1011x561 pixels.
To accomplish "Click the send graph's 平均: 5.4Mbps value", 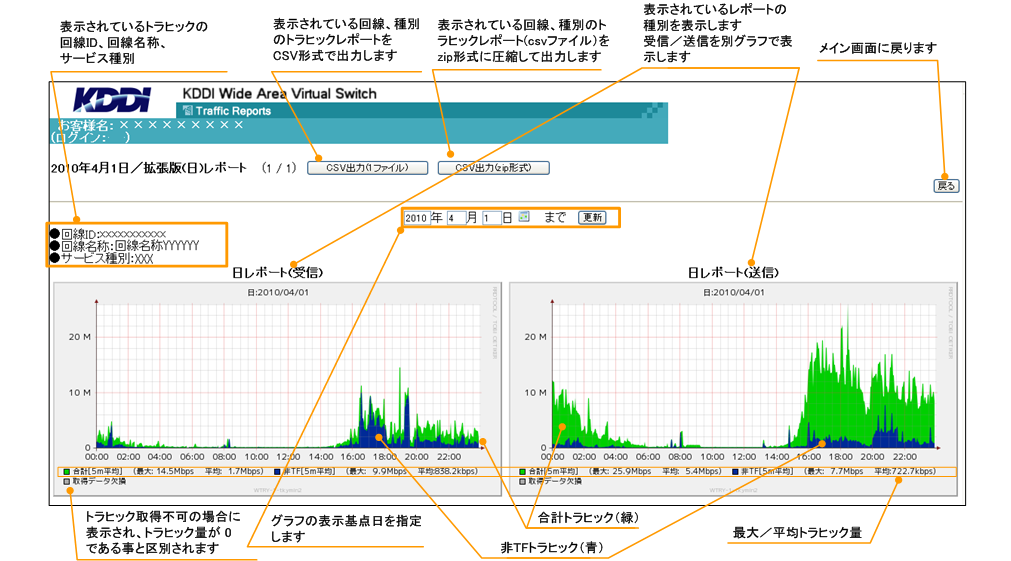I will 691,471.
